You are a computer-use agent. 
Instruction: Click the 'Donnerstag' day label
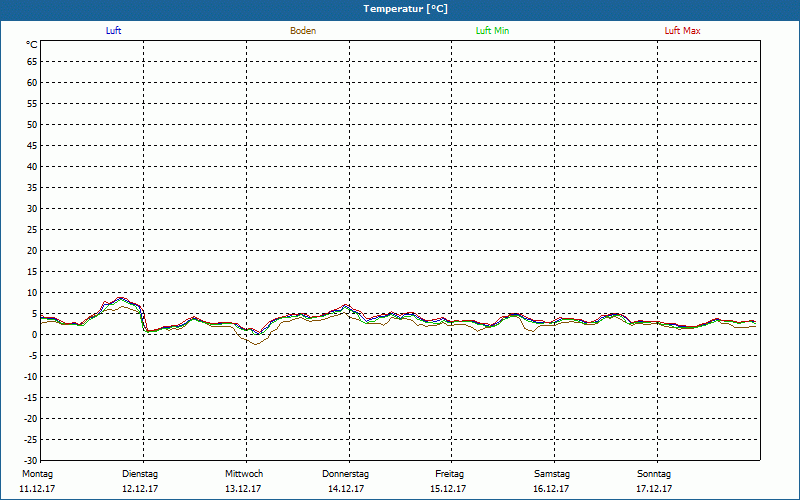pyautogui.click(x=345, y=474)
